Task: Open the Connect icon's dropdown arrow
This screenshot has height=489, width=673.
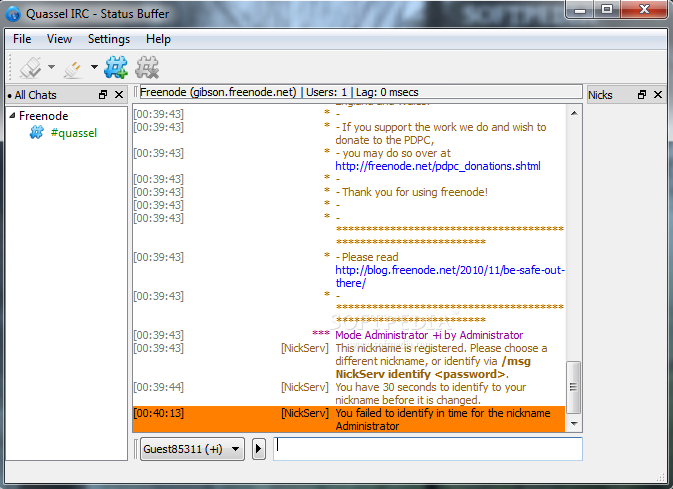Action: (x=52, y=67)
